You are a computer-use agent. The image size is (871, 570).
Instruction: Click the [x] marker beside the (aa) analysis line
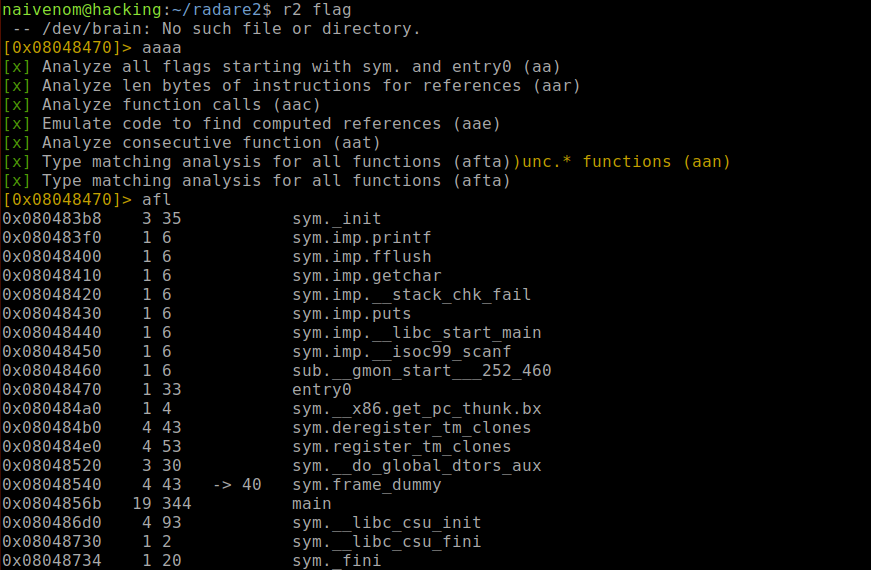click(x=17, y=67)
